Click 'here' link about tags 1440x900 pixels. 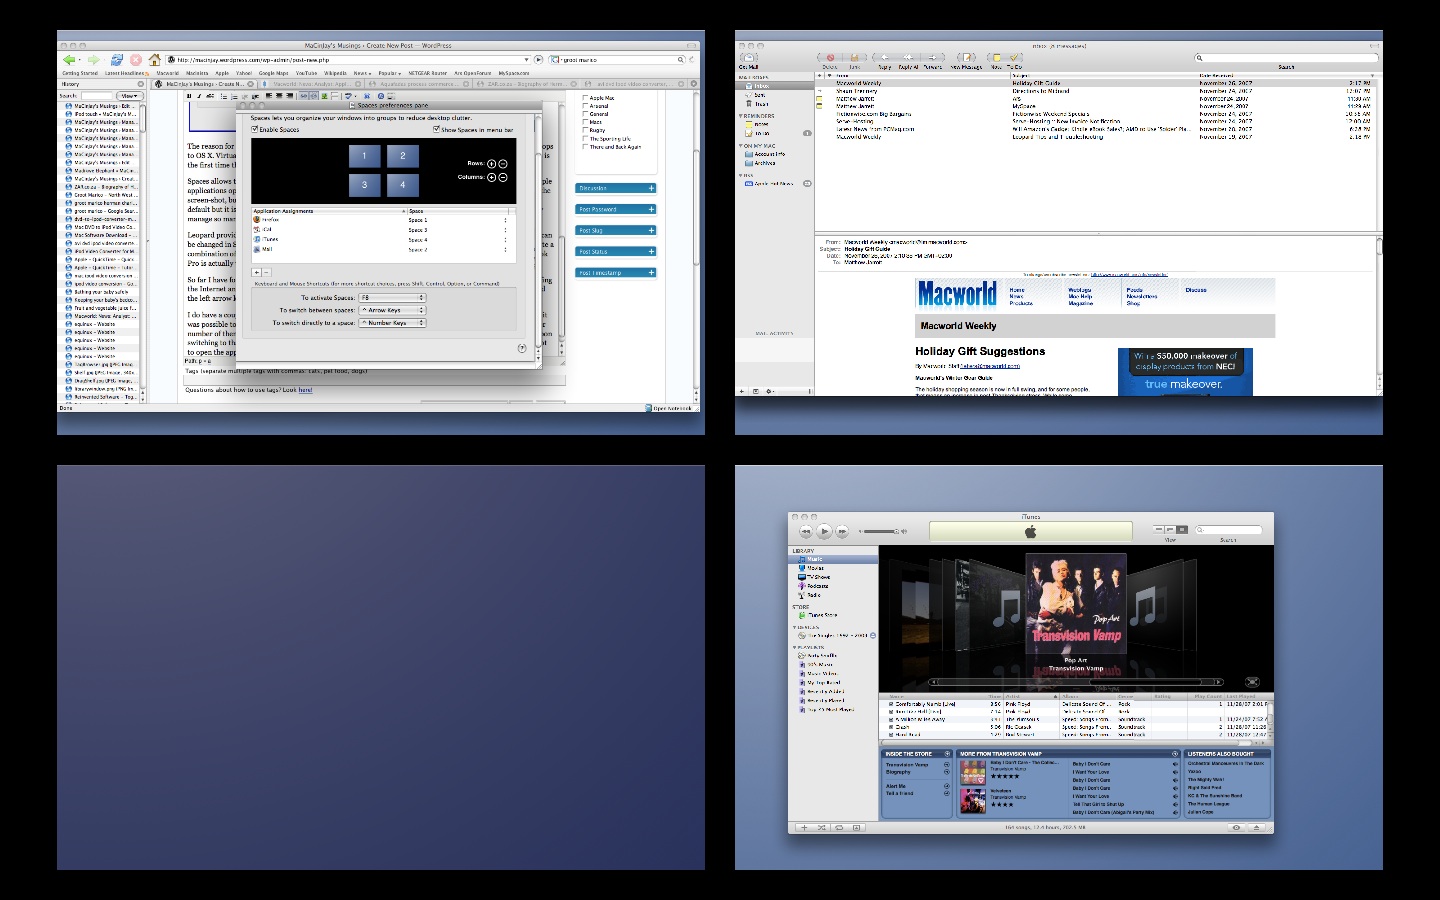[x=305, y=390]
